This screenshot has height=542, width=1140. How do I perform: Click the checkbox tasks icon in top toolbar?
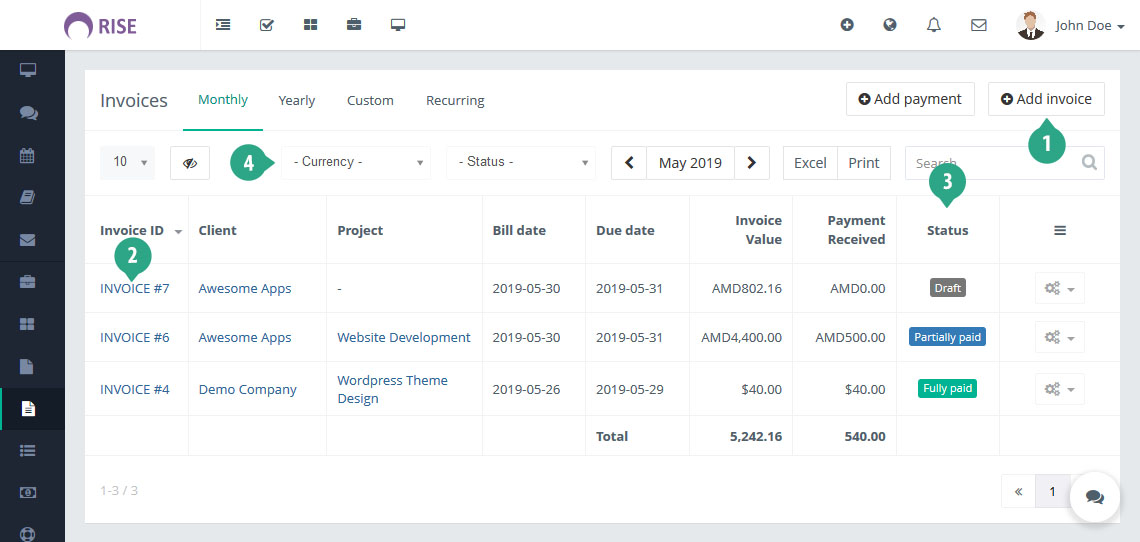pyautogui.click(x=266, y=25)
